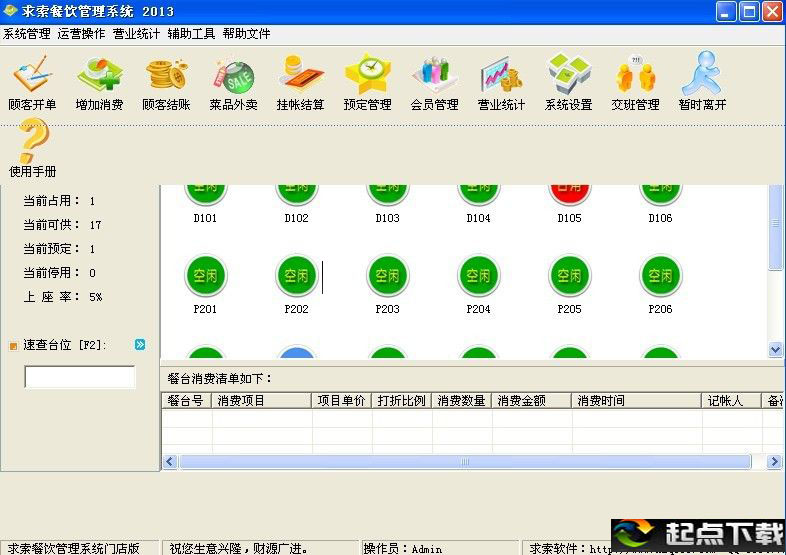Open the 运营操作 menu
Image resolution: width=786 pixels, height=555 pixels.
click(x=81, y=34)
